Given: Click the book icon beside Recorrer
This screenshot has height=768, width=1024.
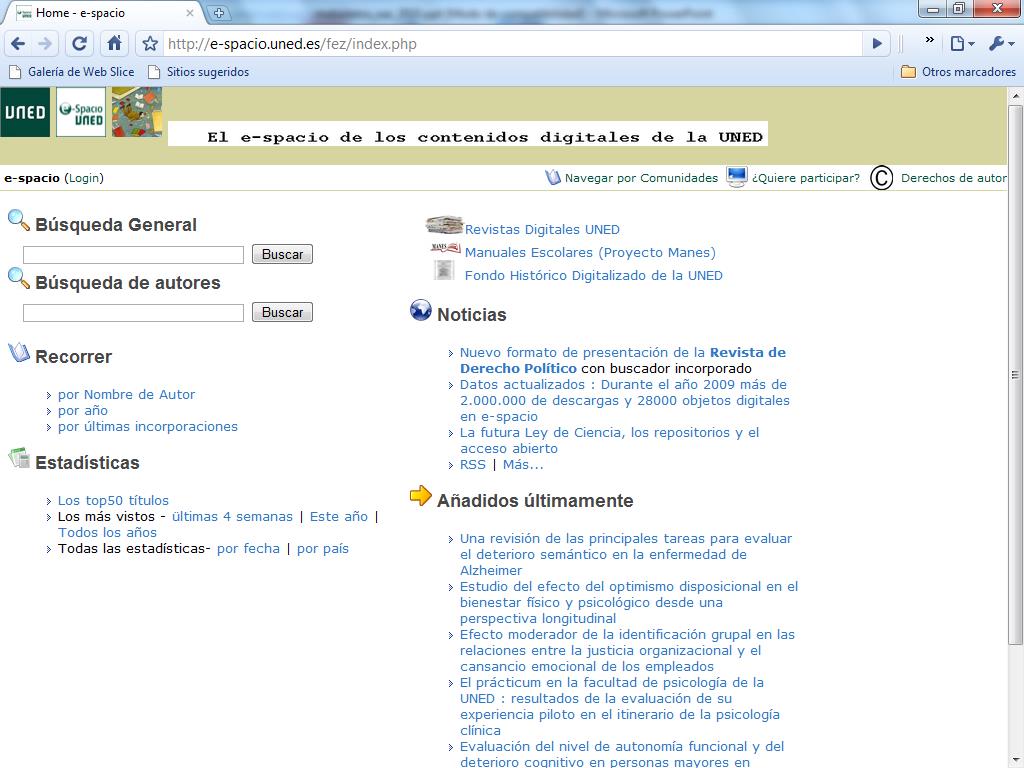Looking at the screenshot, I should [19, 353].
